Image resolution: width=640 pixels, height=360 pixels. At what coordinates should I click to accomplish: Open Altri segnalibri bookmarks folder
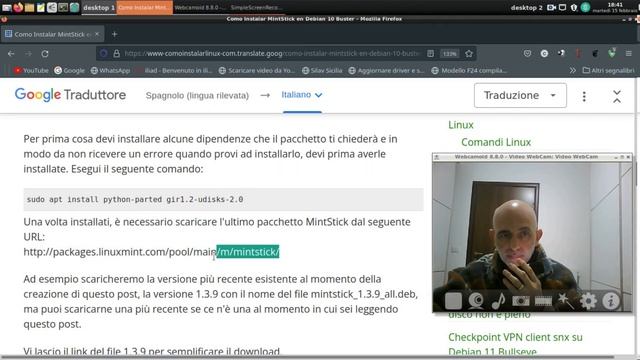pyautogui.click(x=608, y=70)
